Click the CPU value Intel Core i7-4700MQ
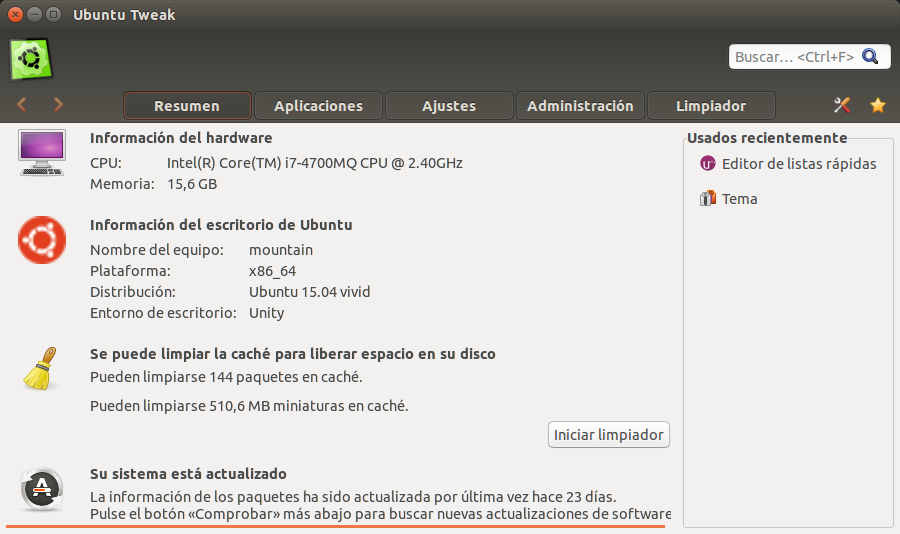Image resolution: width=900 pixels, height=534 pixels. coord(315,163)
